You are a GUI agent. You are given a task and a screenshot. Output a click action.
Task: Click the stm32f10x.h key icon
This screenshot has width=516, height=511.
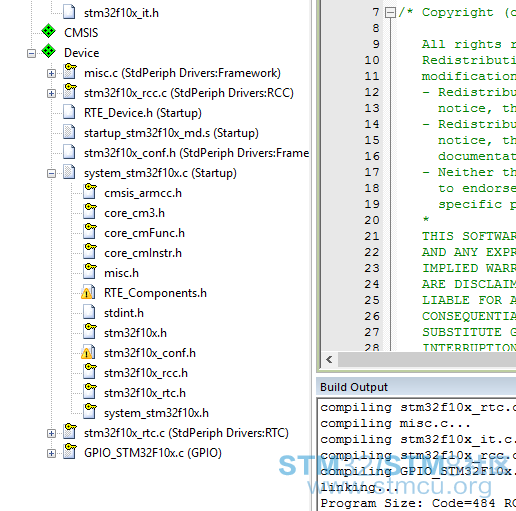[x=90, y=331]
